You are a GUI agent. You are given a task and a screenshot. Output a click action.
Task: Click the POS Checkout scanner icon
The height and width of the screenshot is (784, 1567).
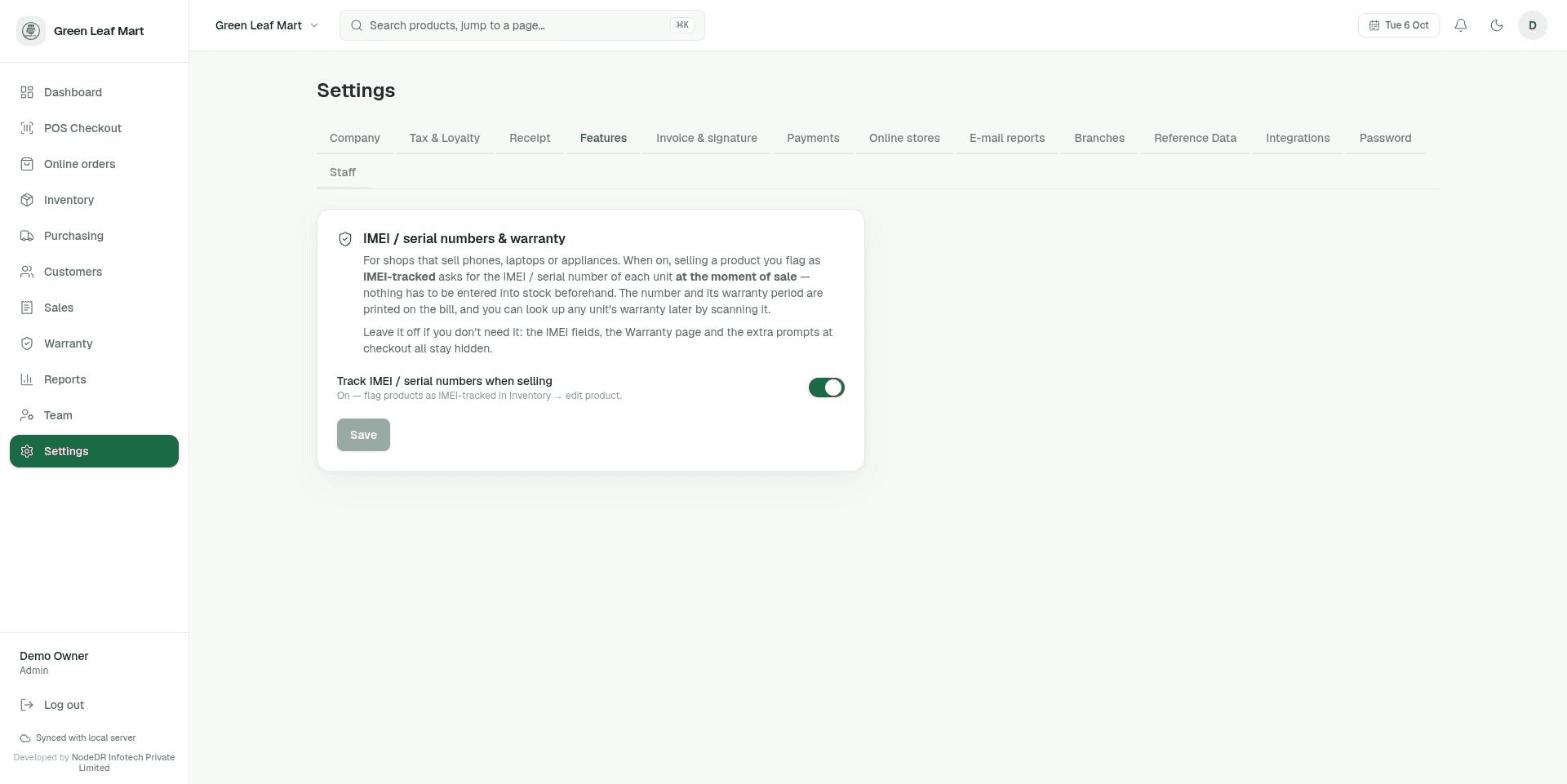(27, 128)
